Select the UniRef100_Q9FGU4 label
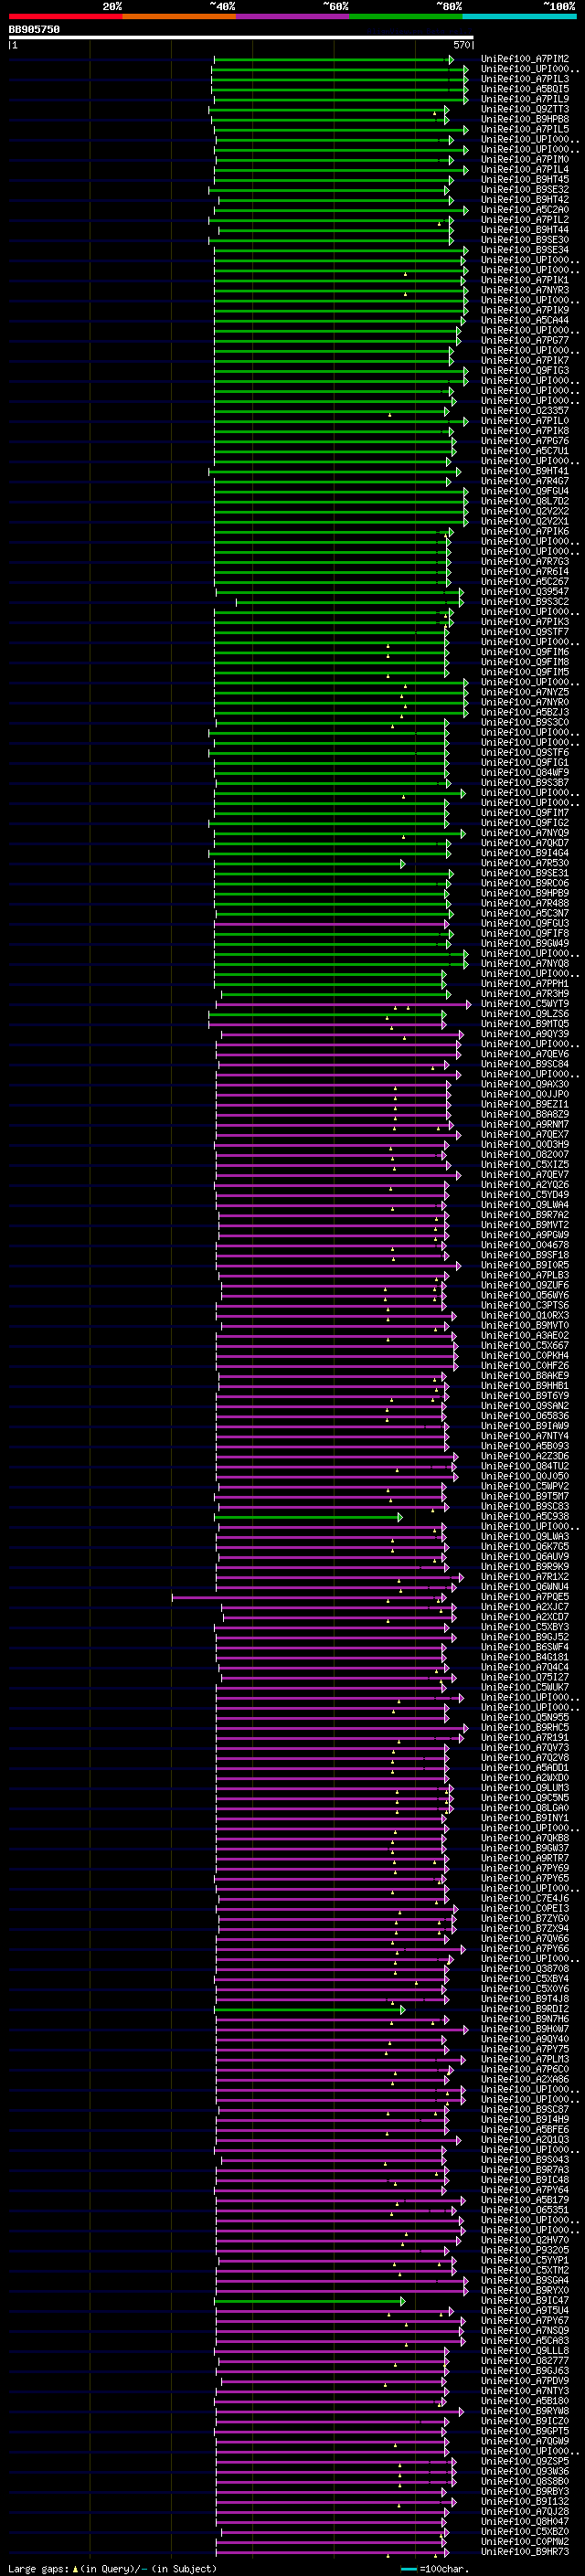Screen dimensions: 585x2576 pos(525,491)
